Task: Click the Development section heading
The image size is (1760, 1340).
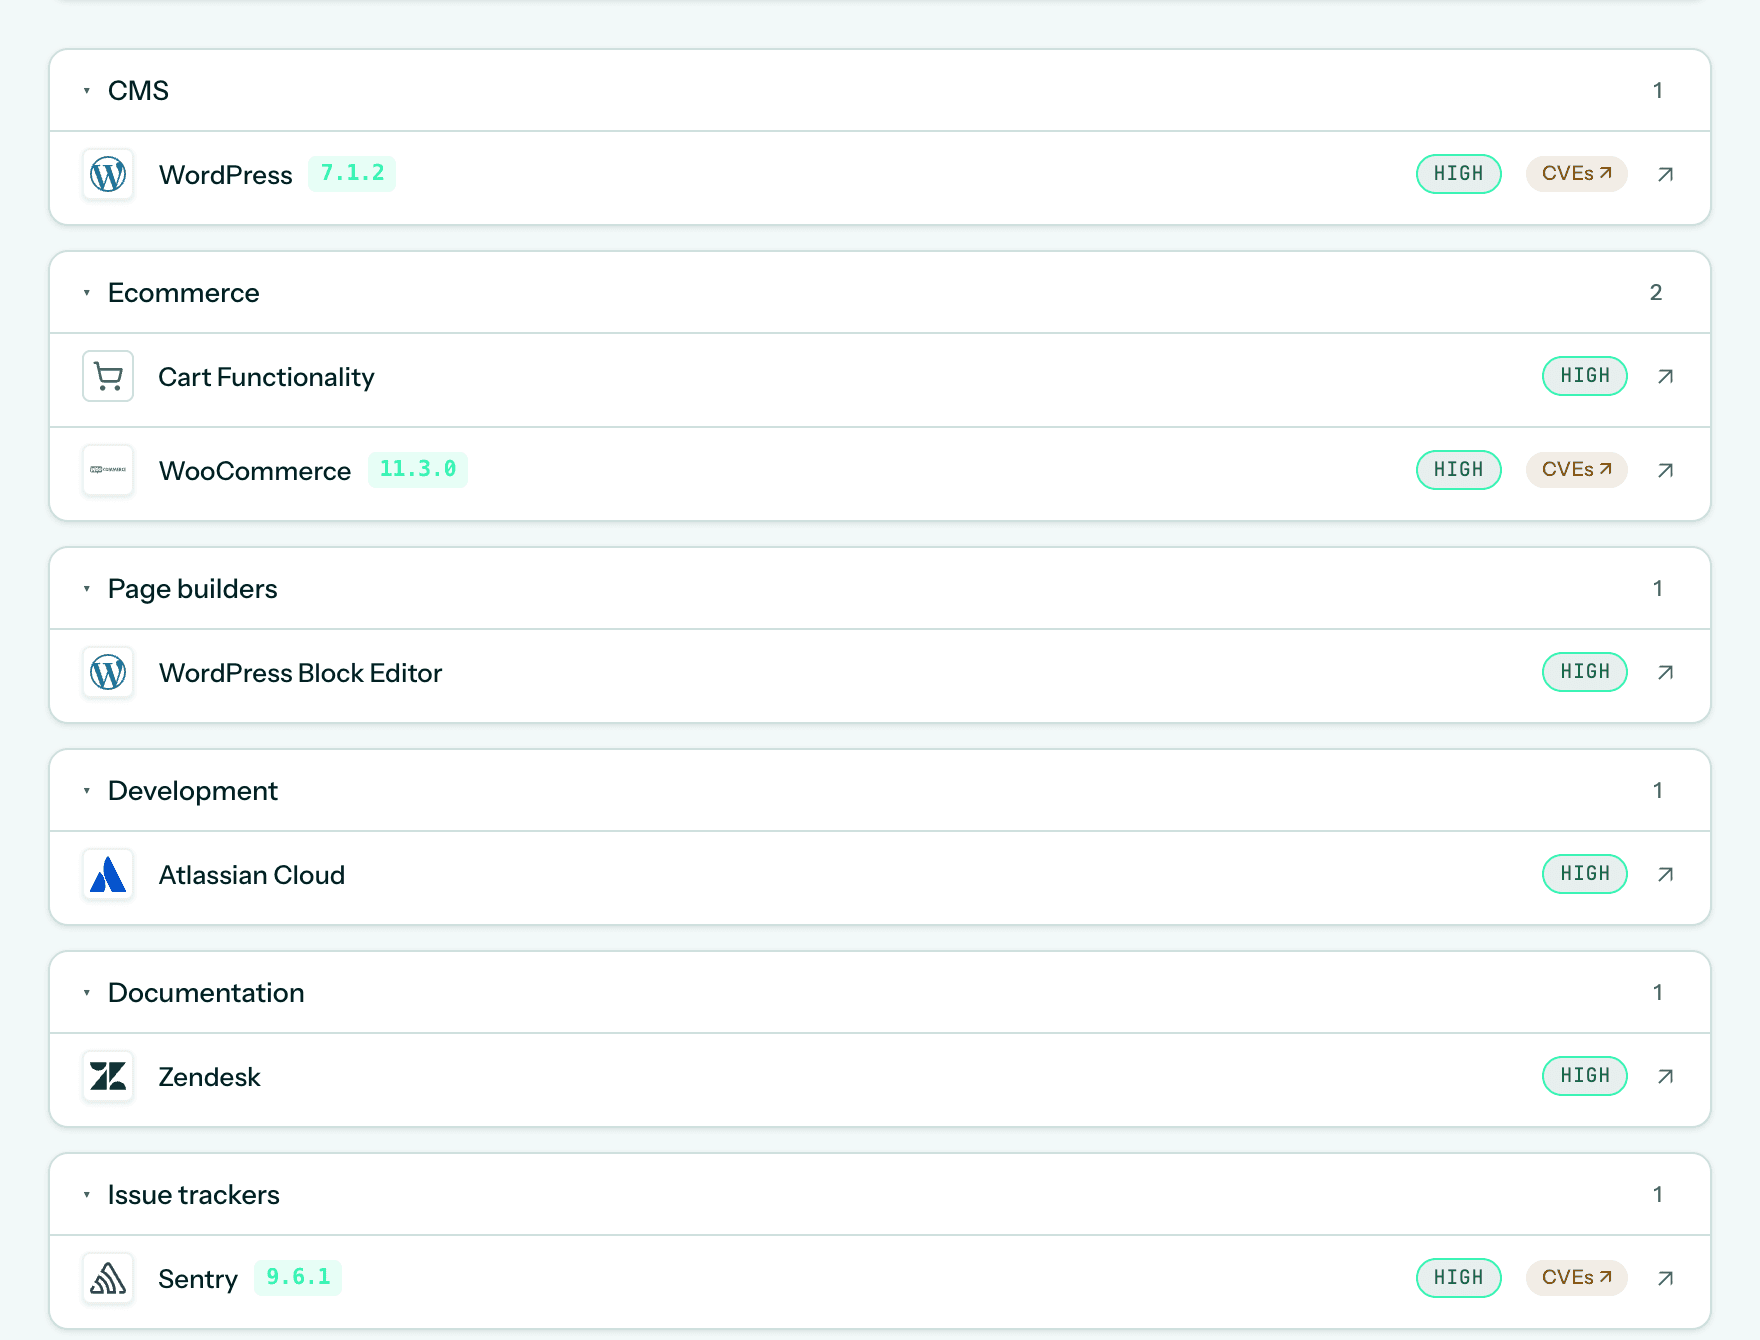Action: click(x=193, y=791)
